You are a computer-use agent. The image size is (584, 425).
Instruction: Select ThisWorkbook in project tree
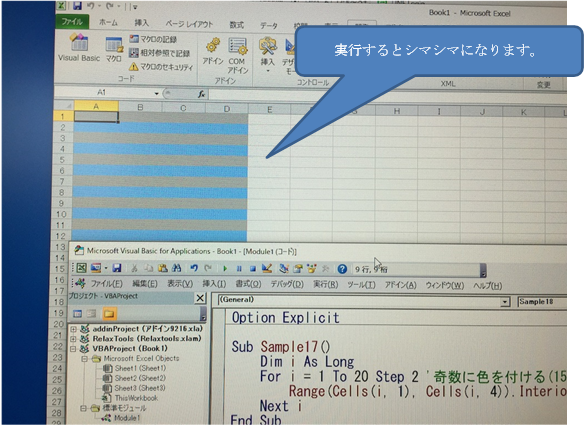click(136, 398)
